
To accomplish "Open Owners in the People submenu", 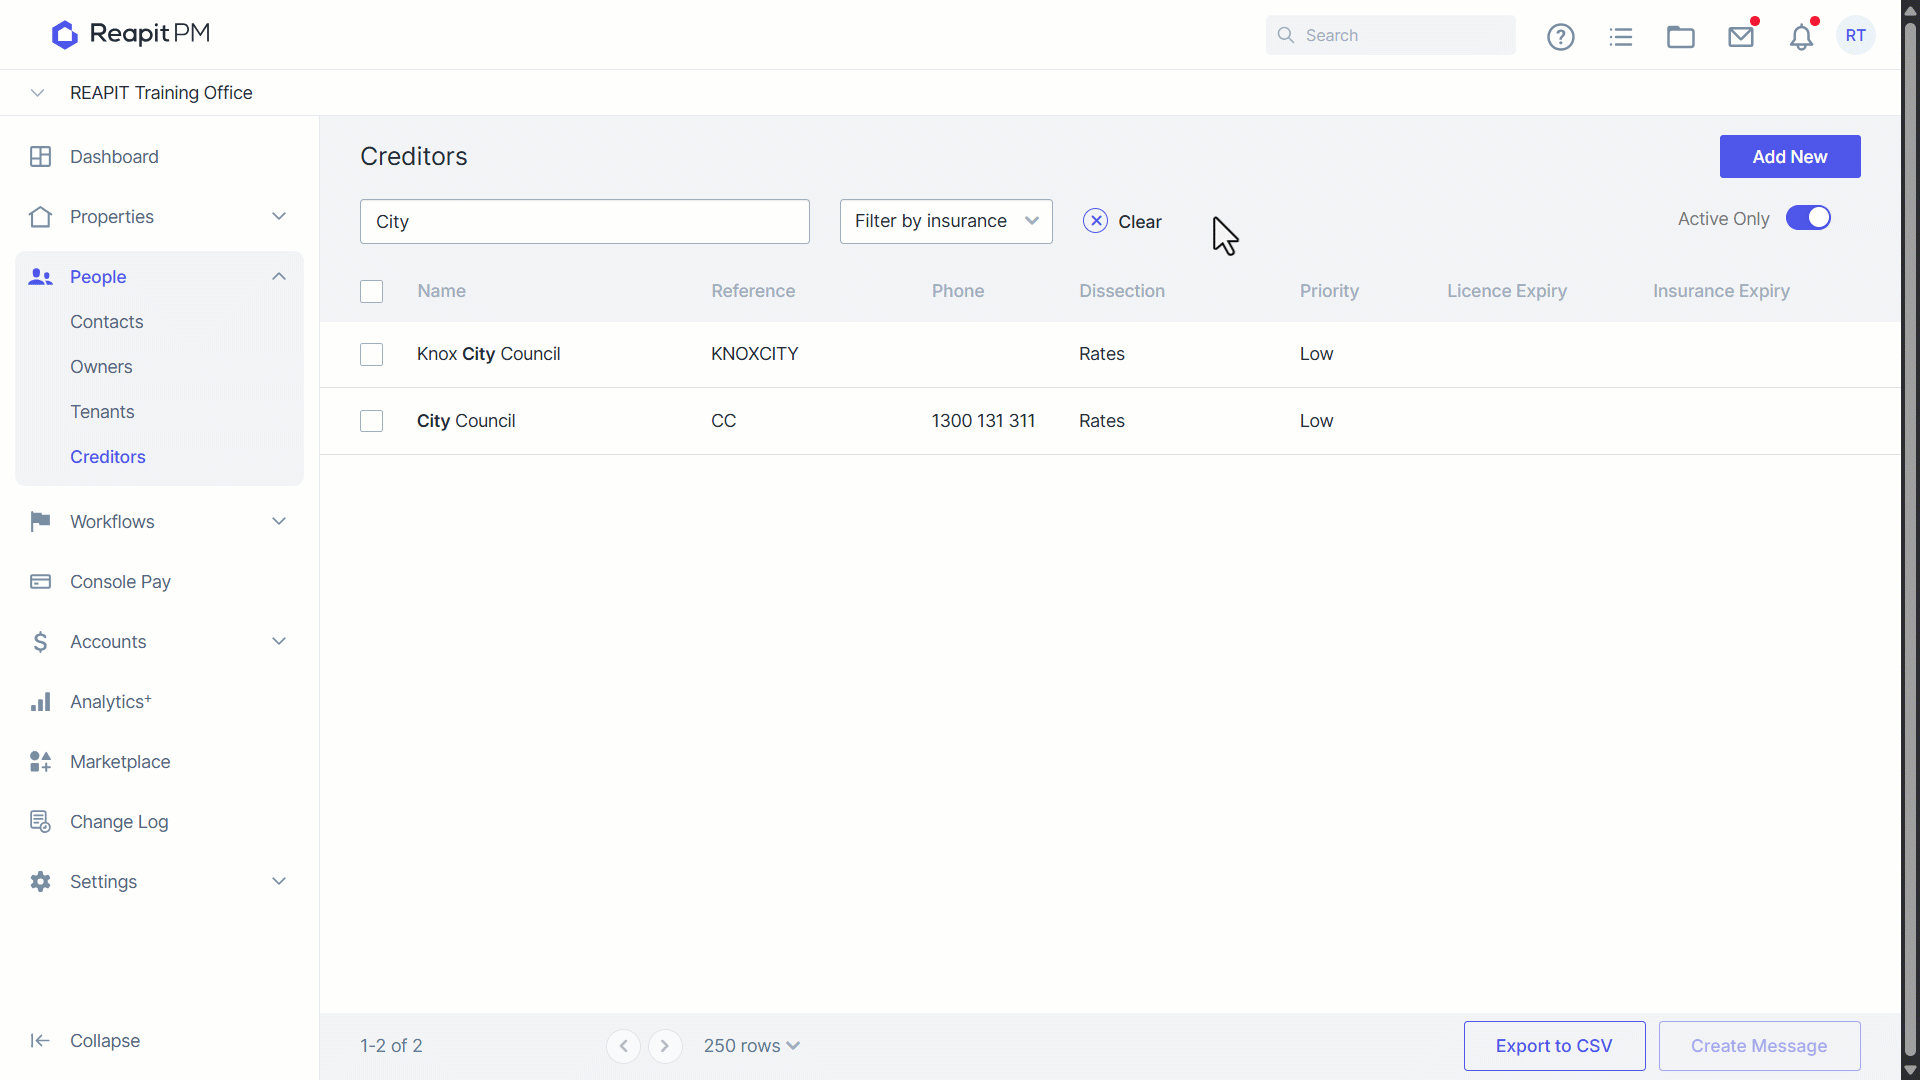I will click(x=101, y=367).
